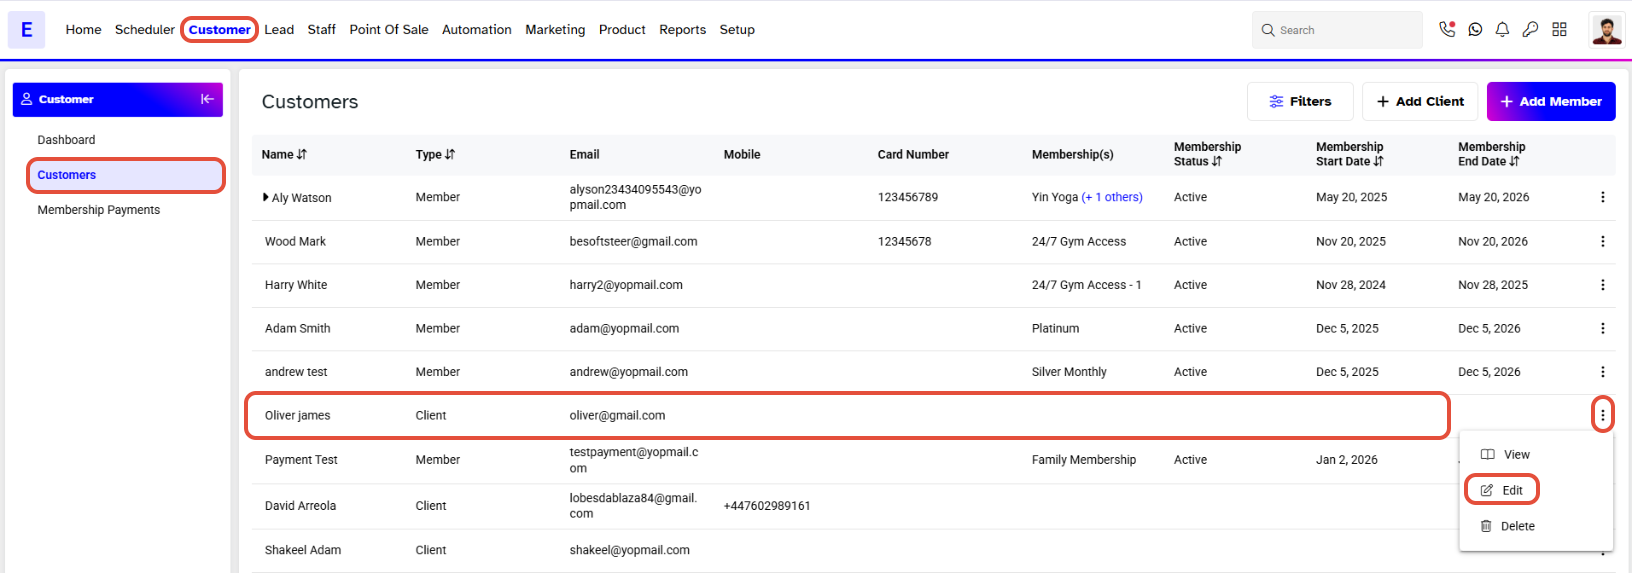
Task: Click the name Adam Smith
Action: point(297,328)
